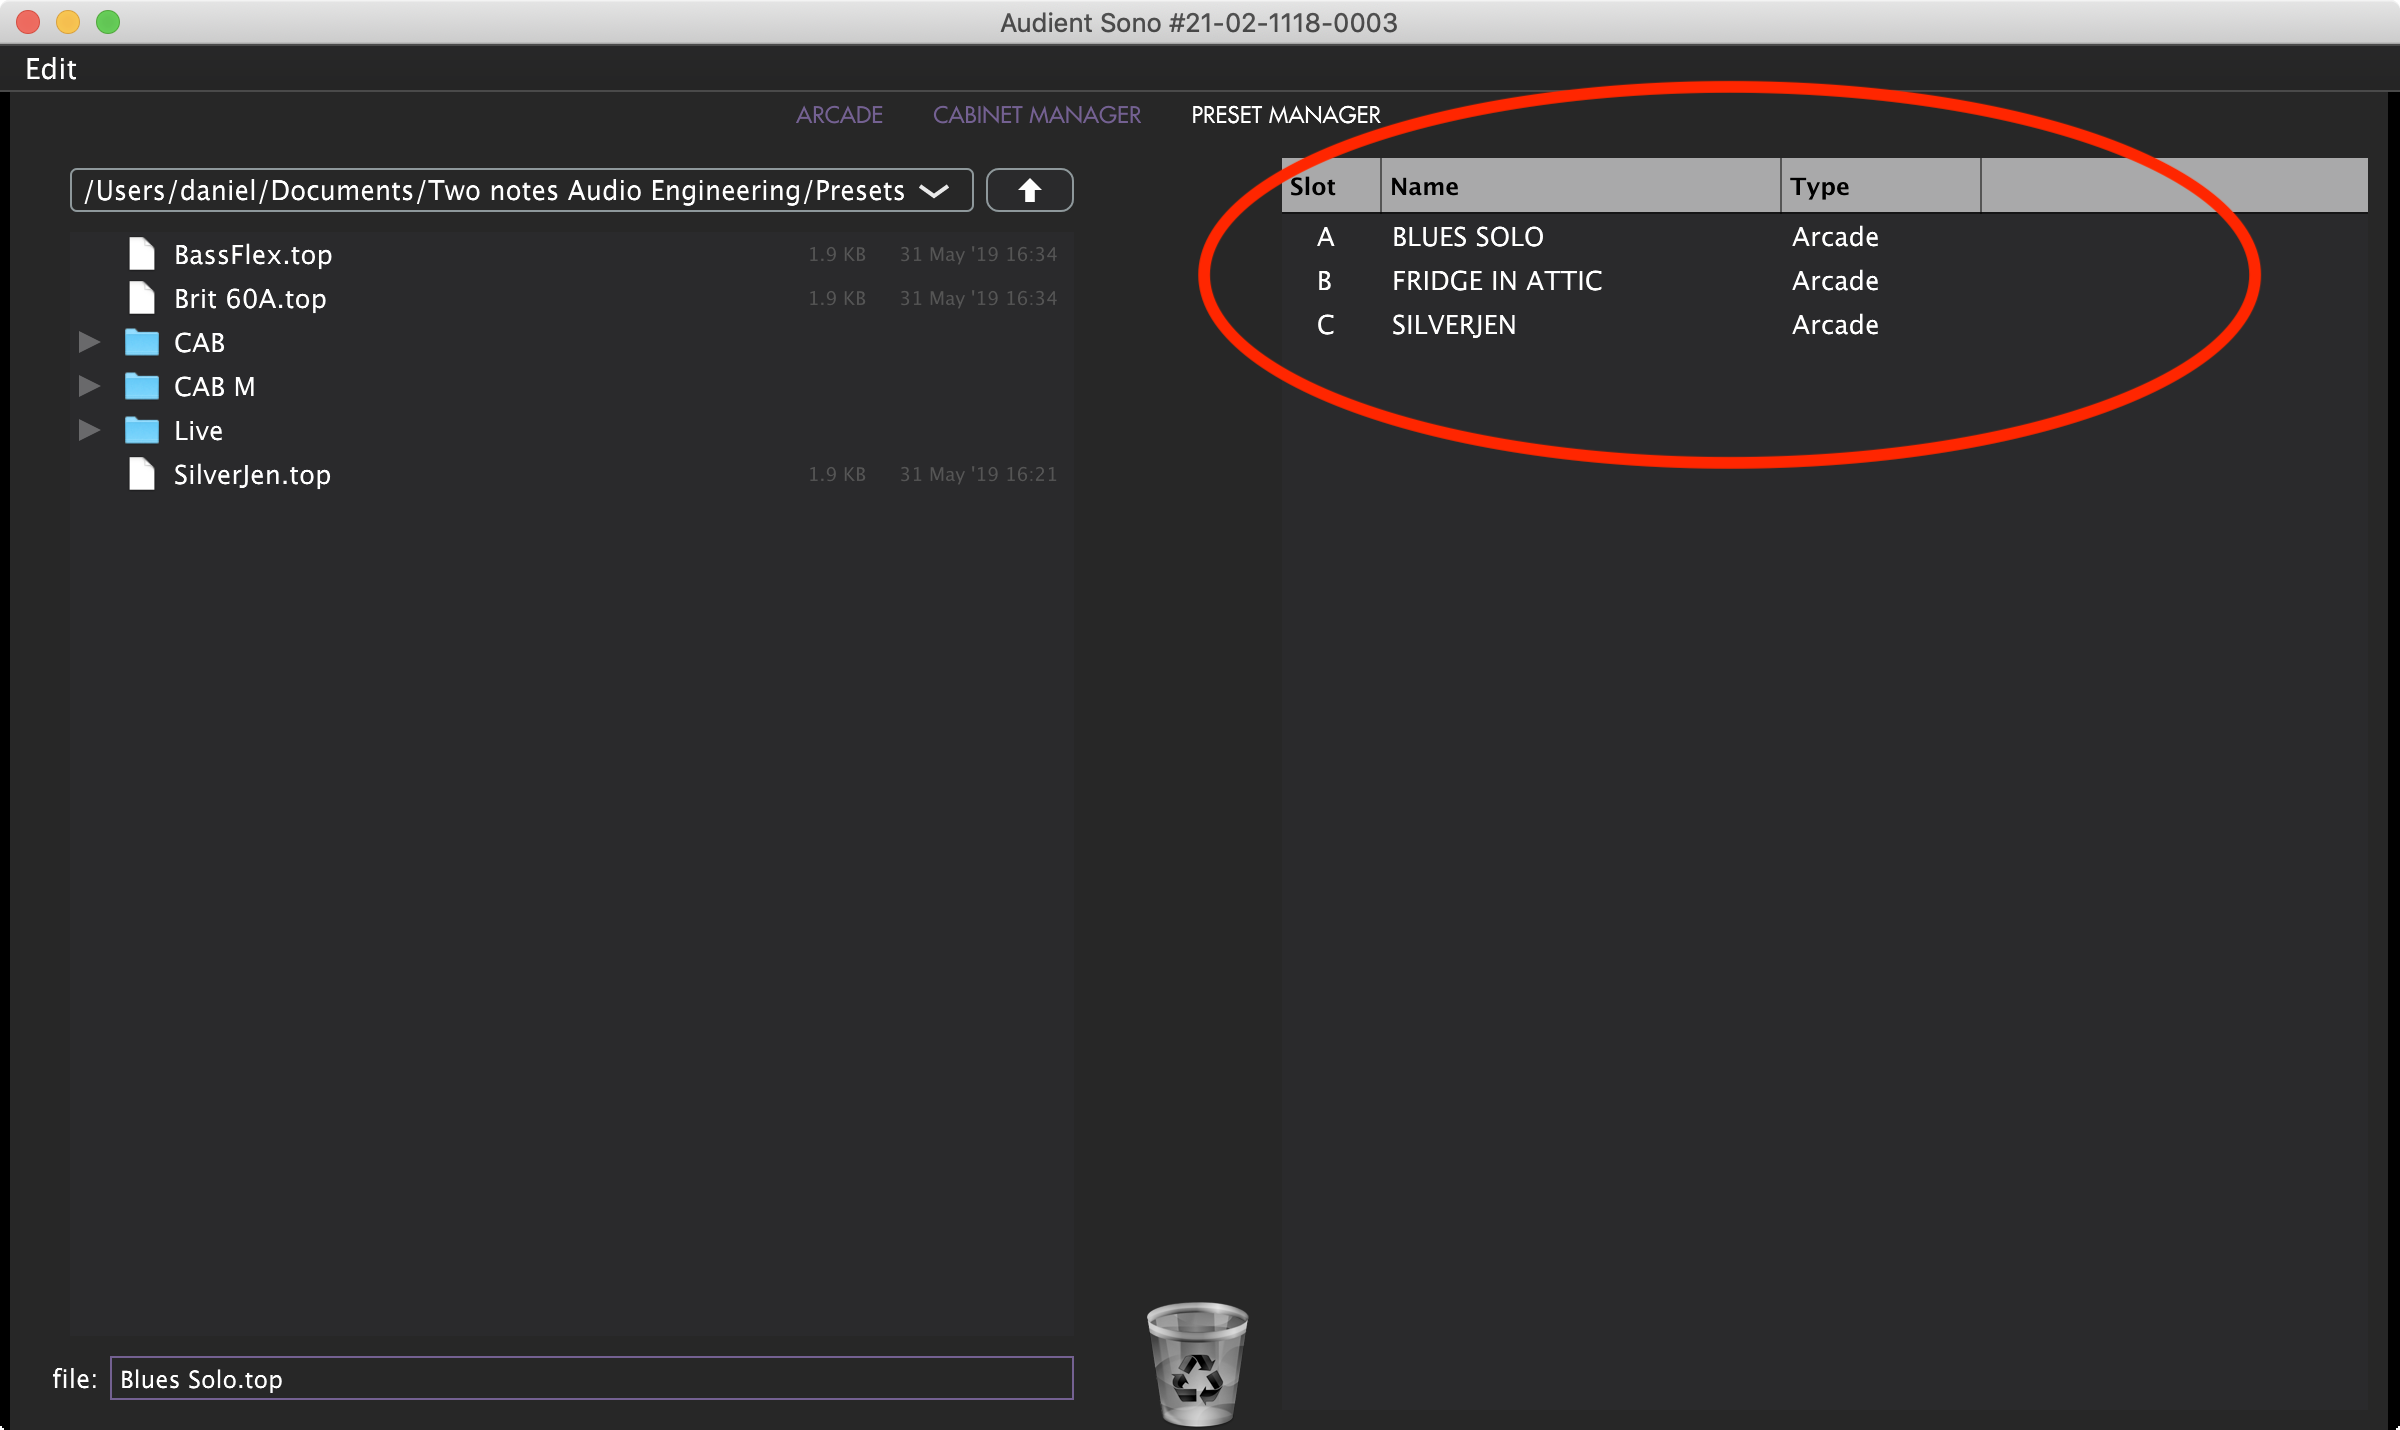The width and height of the screenshot is (2400, 1430).
Task: Open the Edit menu
Action: coord(50,69)
